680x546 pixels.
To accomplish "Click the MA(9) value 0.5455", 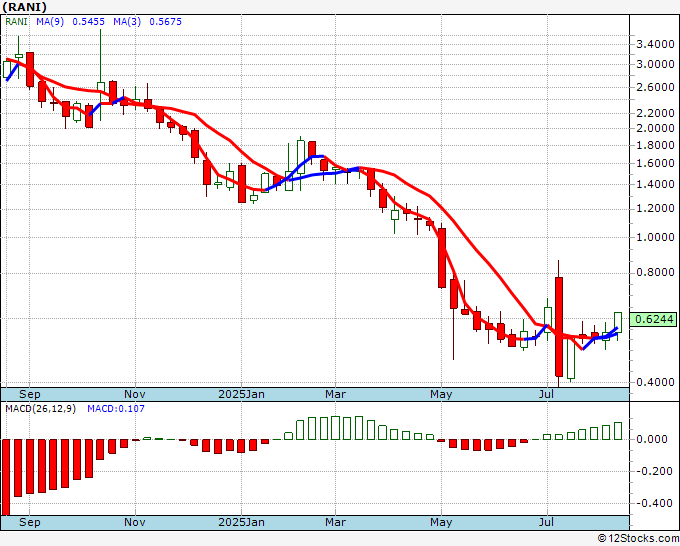I will point(88,22).
